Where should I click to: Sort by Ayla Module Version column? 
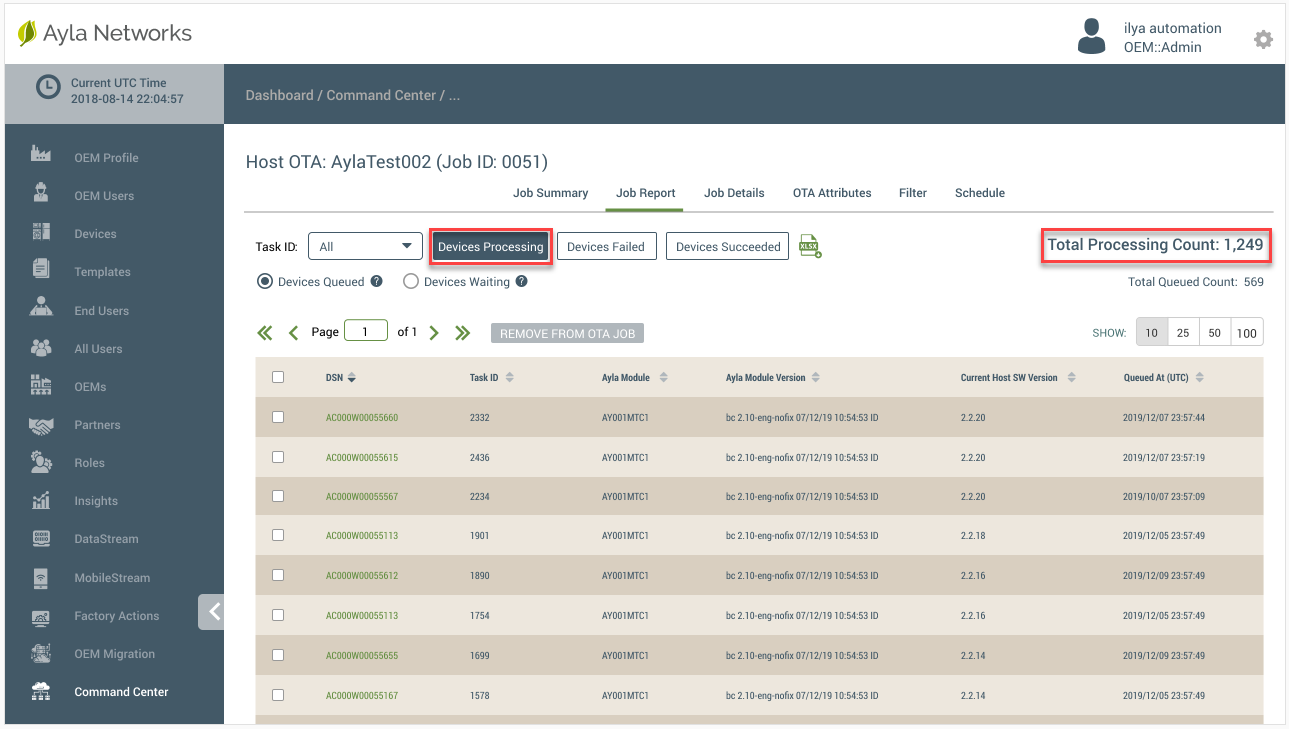point(816,378)
